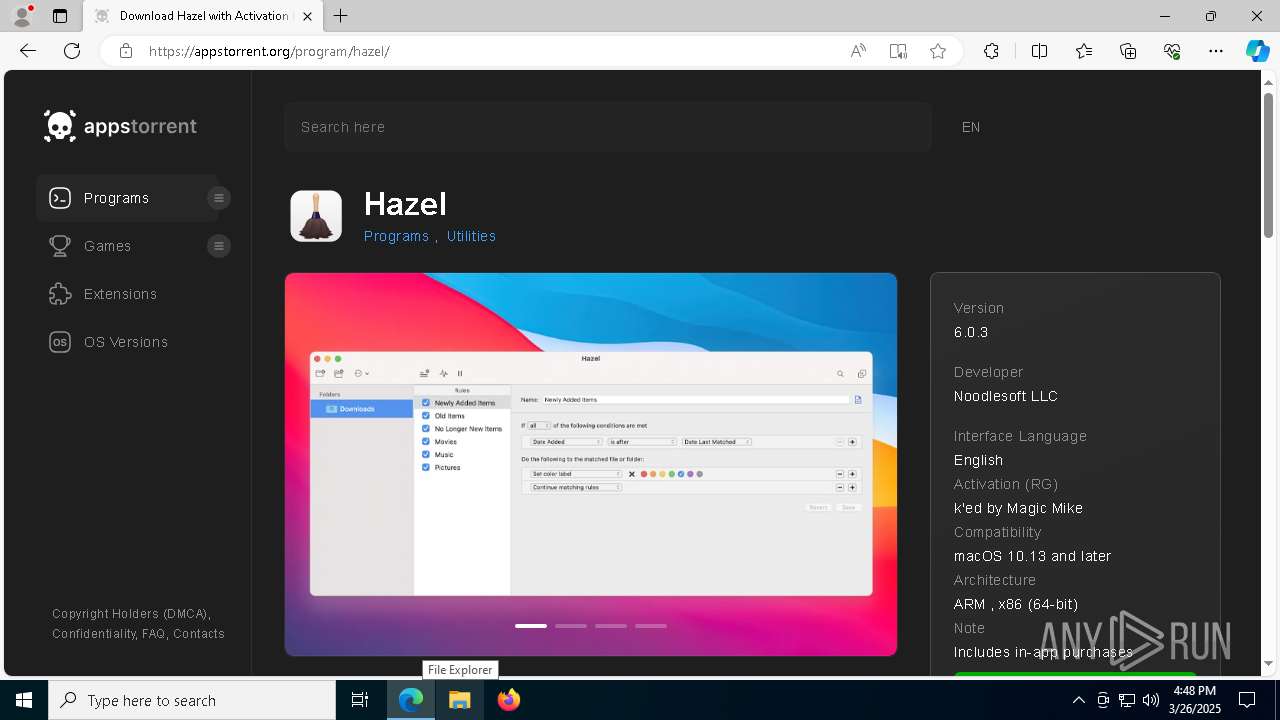This screenshot has height=720, width=1280.
Task: Select the second carousel slide indicator
Action: click(571, 626)
